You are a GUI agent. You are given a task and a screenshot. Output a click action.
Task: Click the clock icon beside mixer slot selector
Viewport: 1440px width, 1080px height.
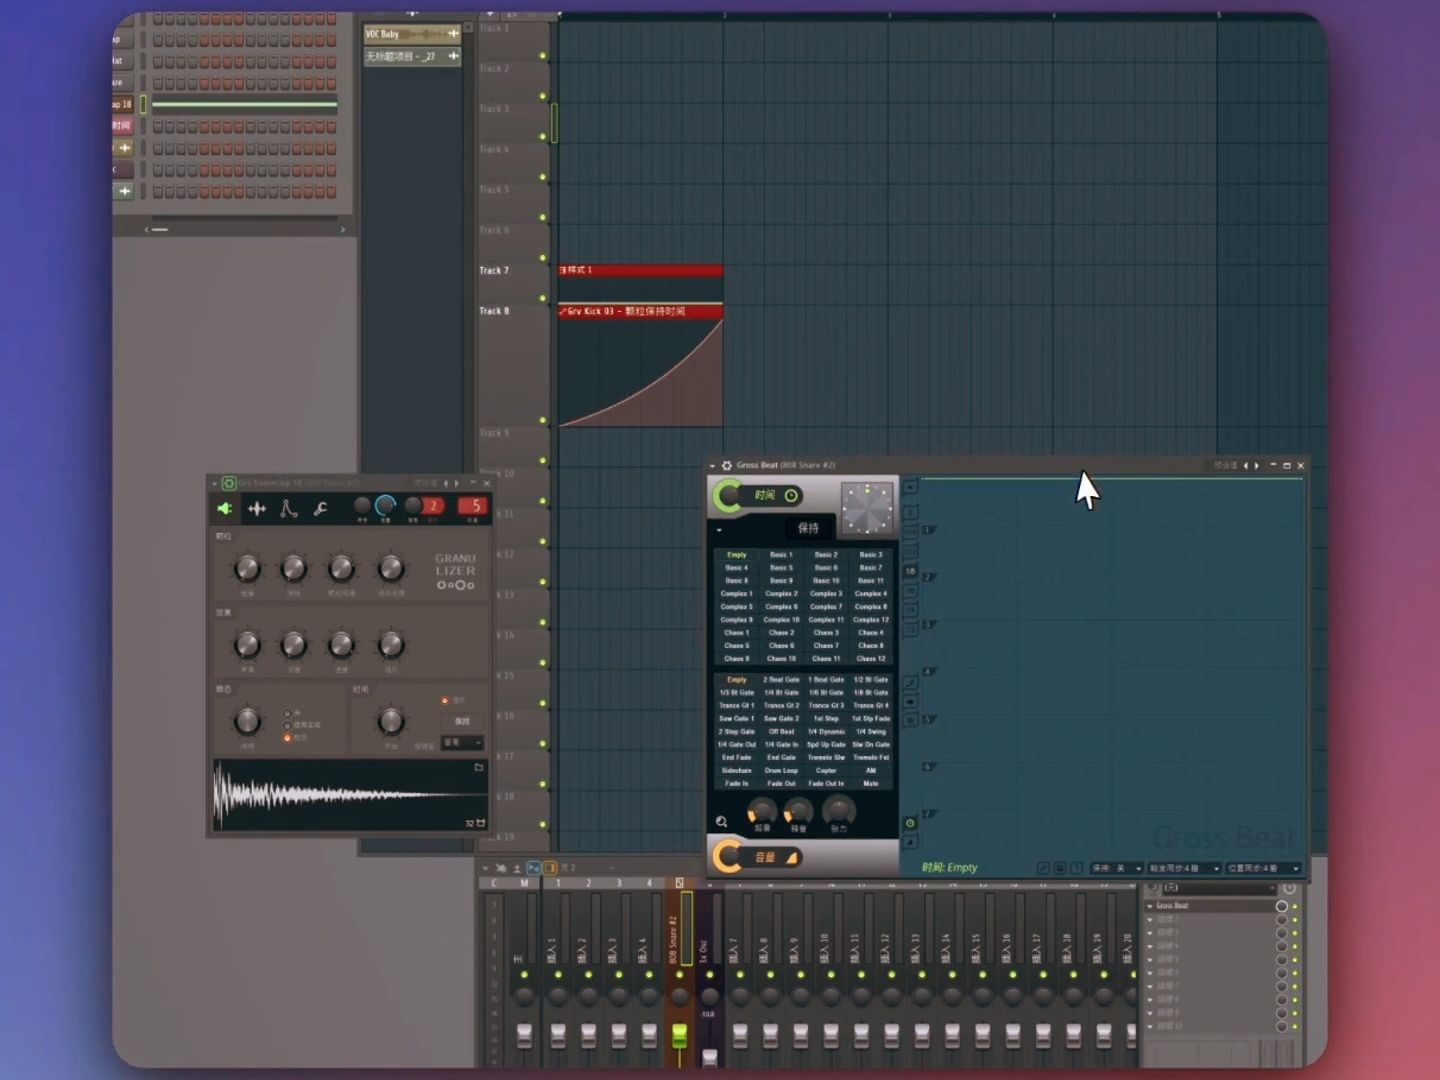(1289, 888)
